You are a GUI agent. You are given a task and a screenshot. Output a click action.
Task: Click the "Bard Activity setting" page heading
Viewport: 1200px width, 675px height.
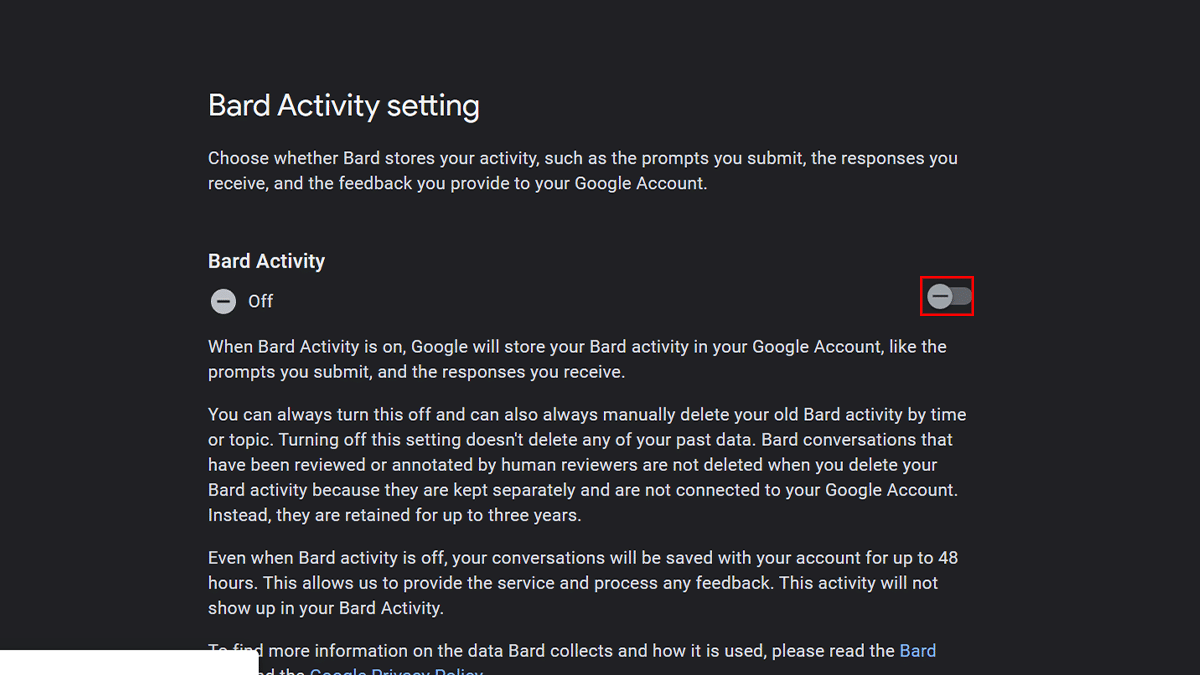tap(343, 106)
